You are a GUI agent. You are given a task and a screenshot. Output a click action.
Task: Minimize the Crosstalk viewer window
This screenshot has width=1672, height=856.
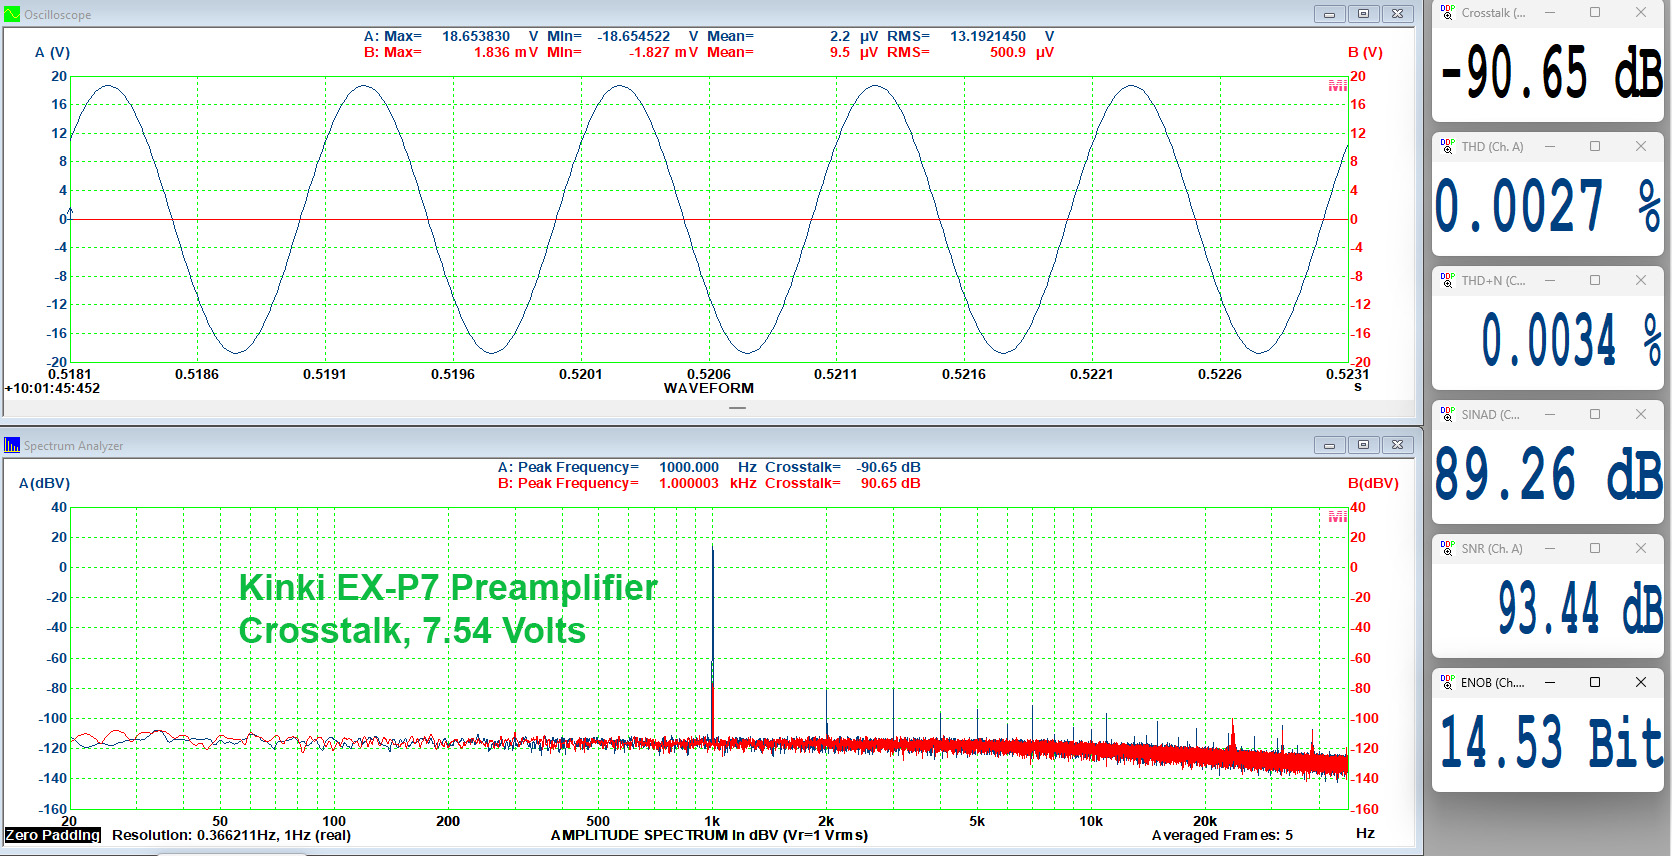1550,12
